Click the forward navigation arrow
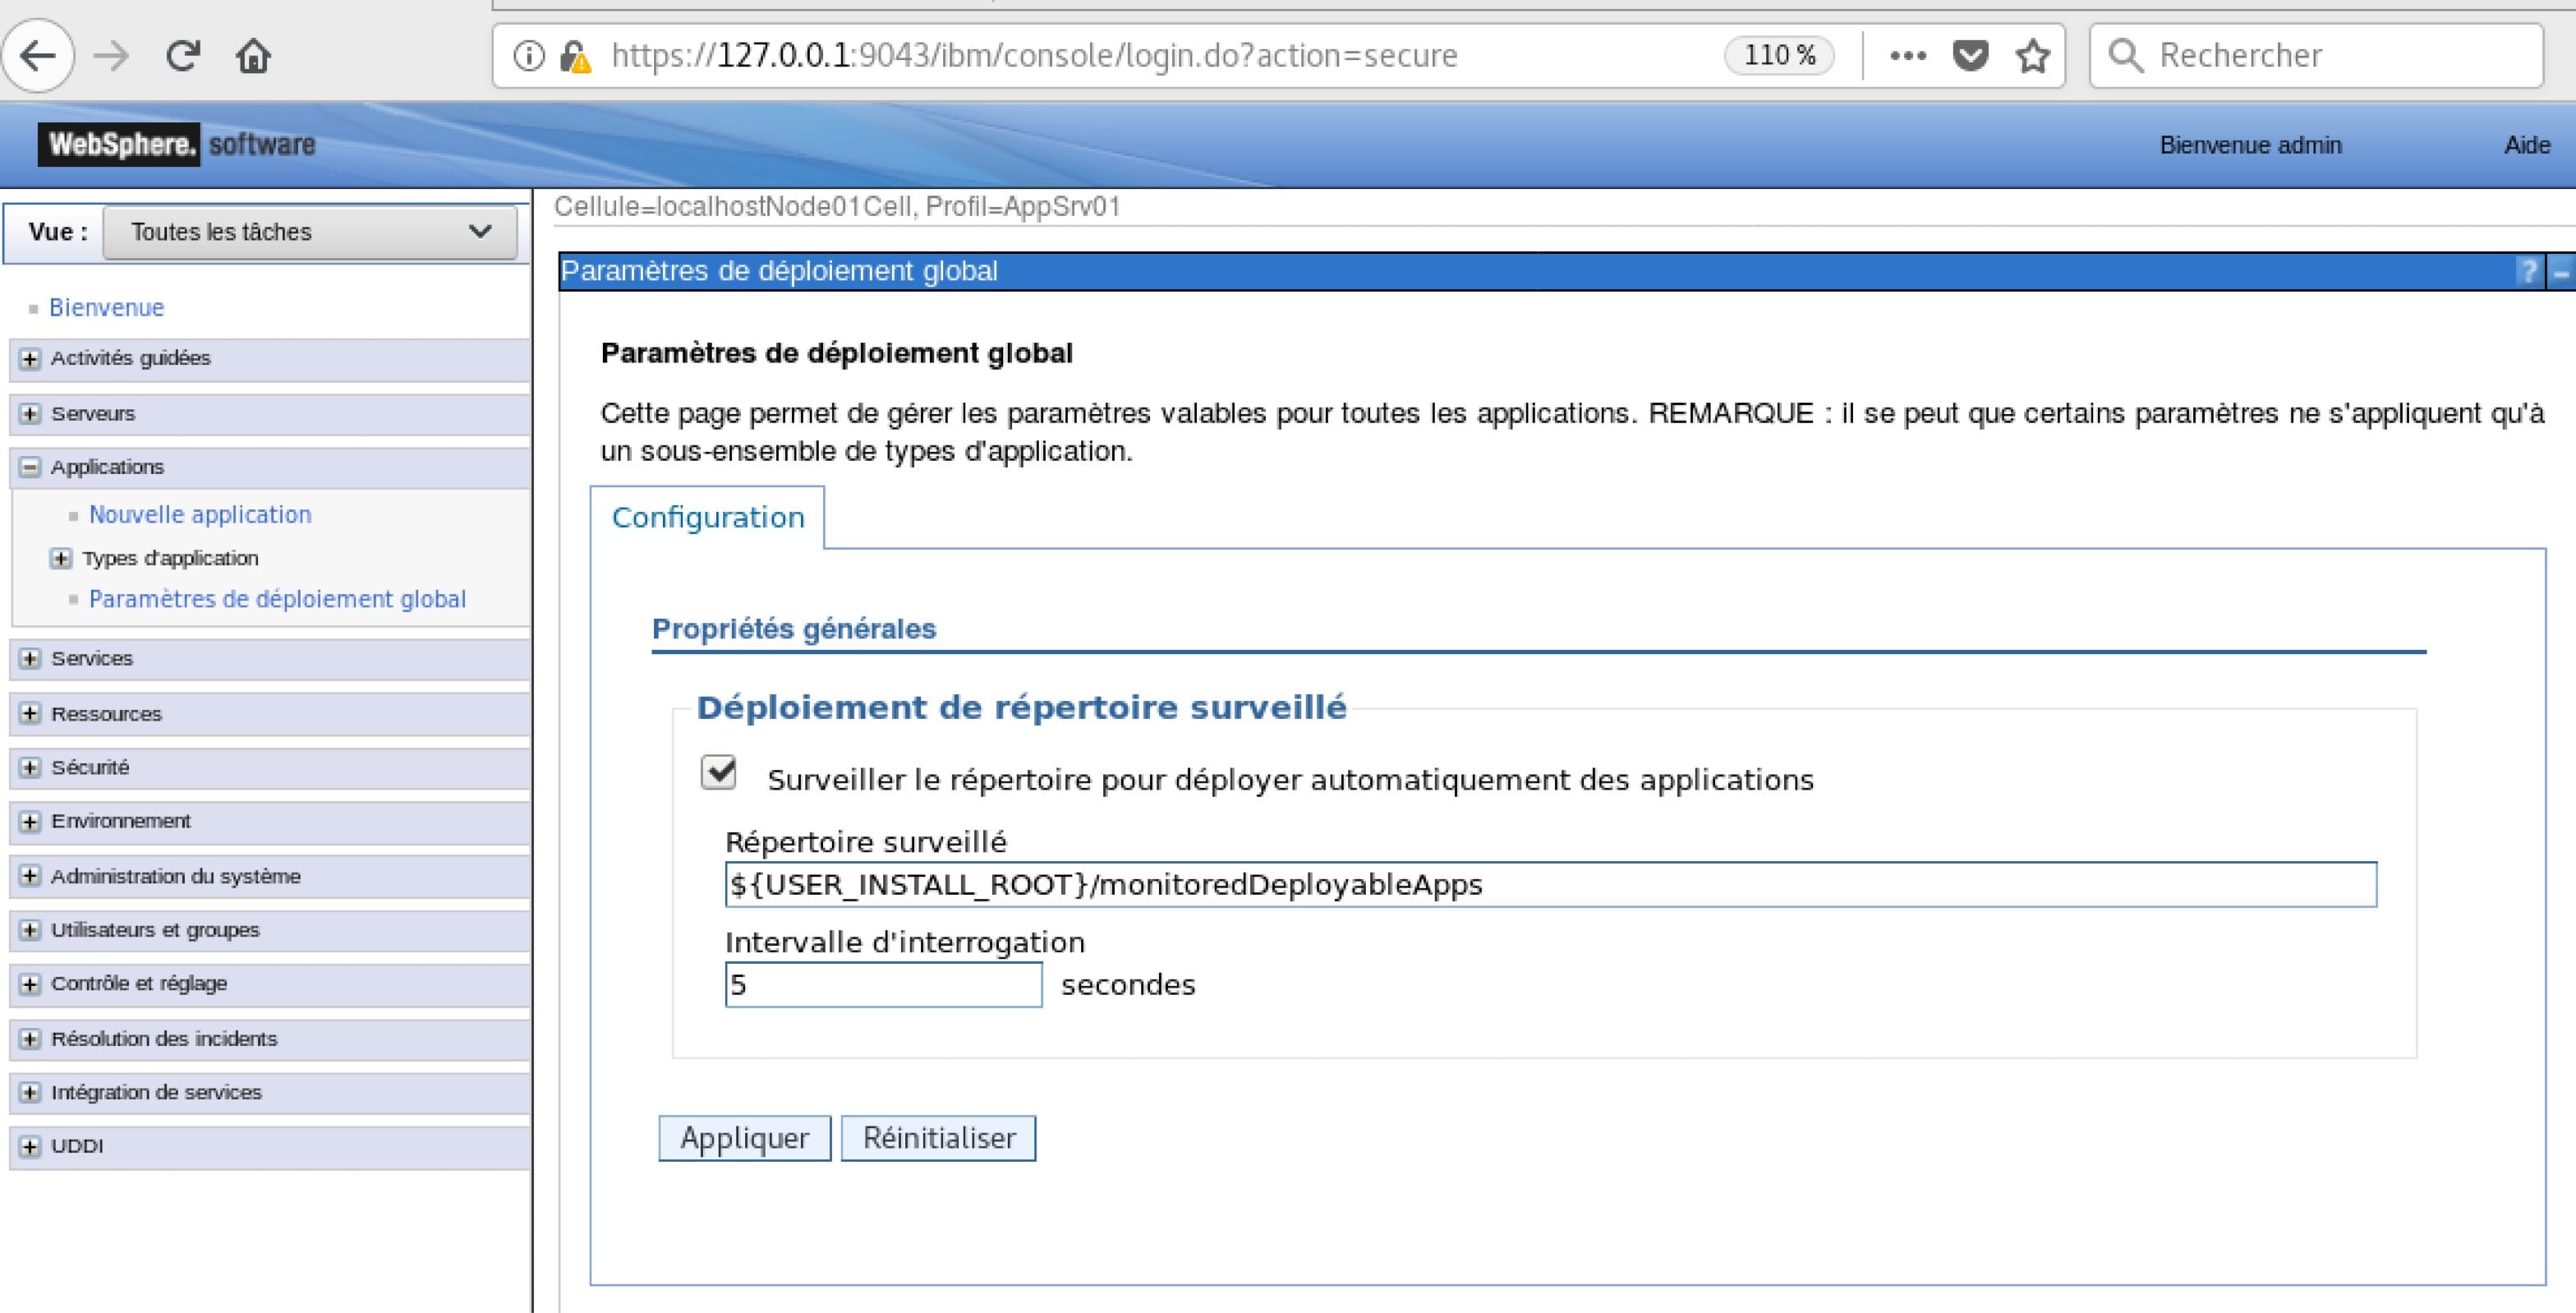The height and width of the screenshot is (1313, 2576). (110, 55)
